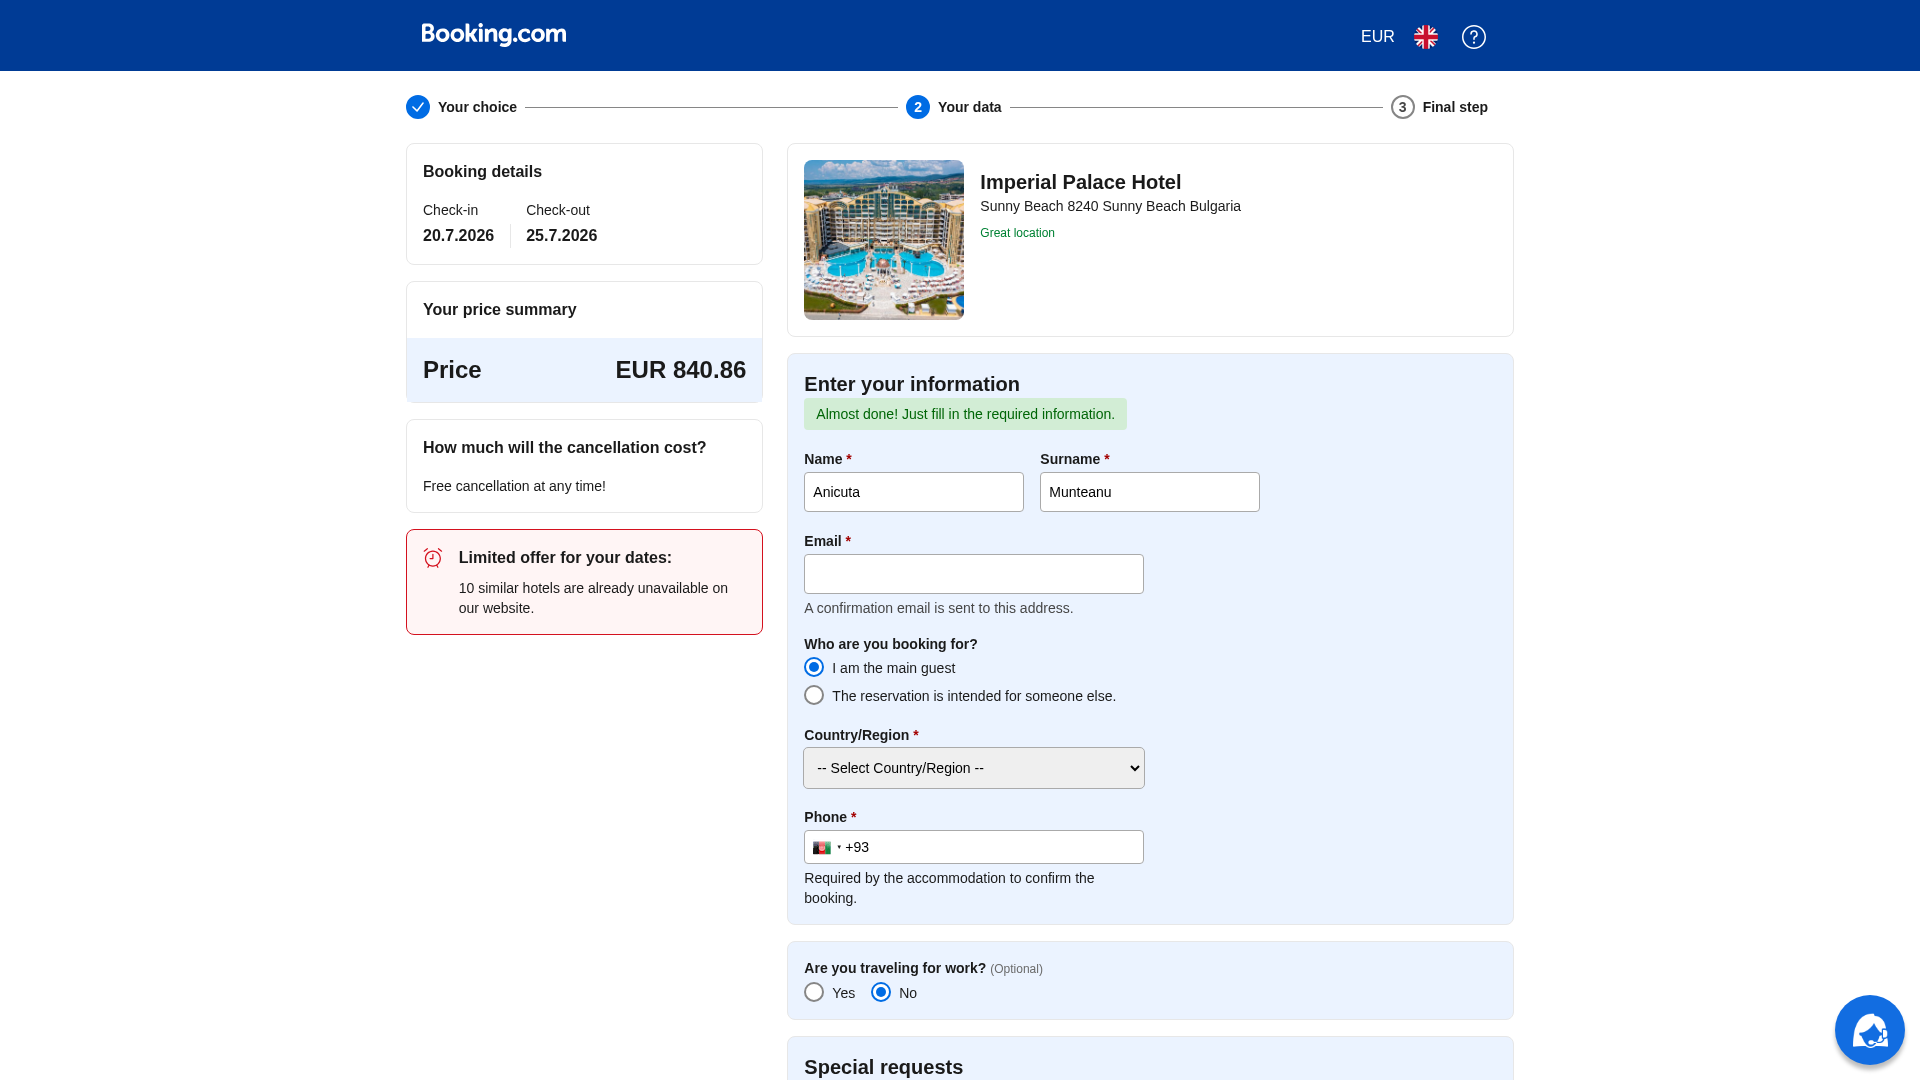Open the chat assistant bubble icon

[x=1870, y=1030]
